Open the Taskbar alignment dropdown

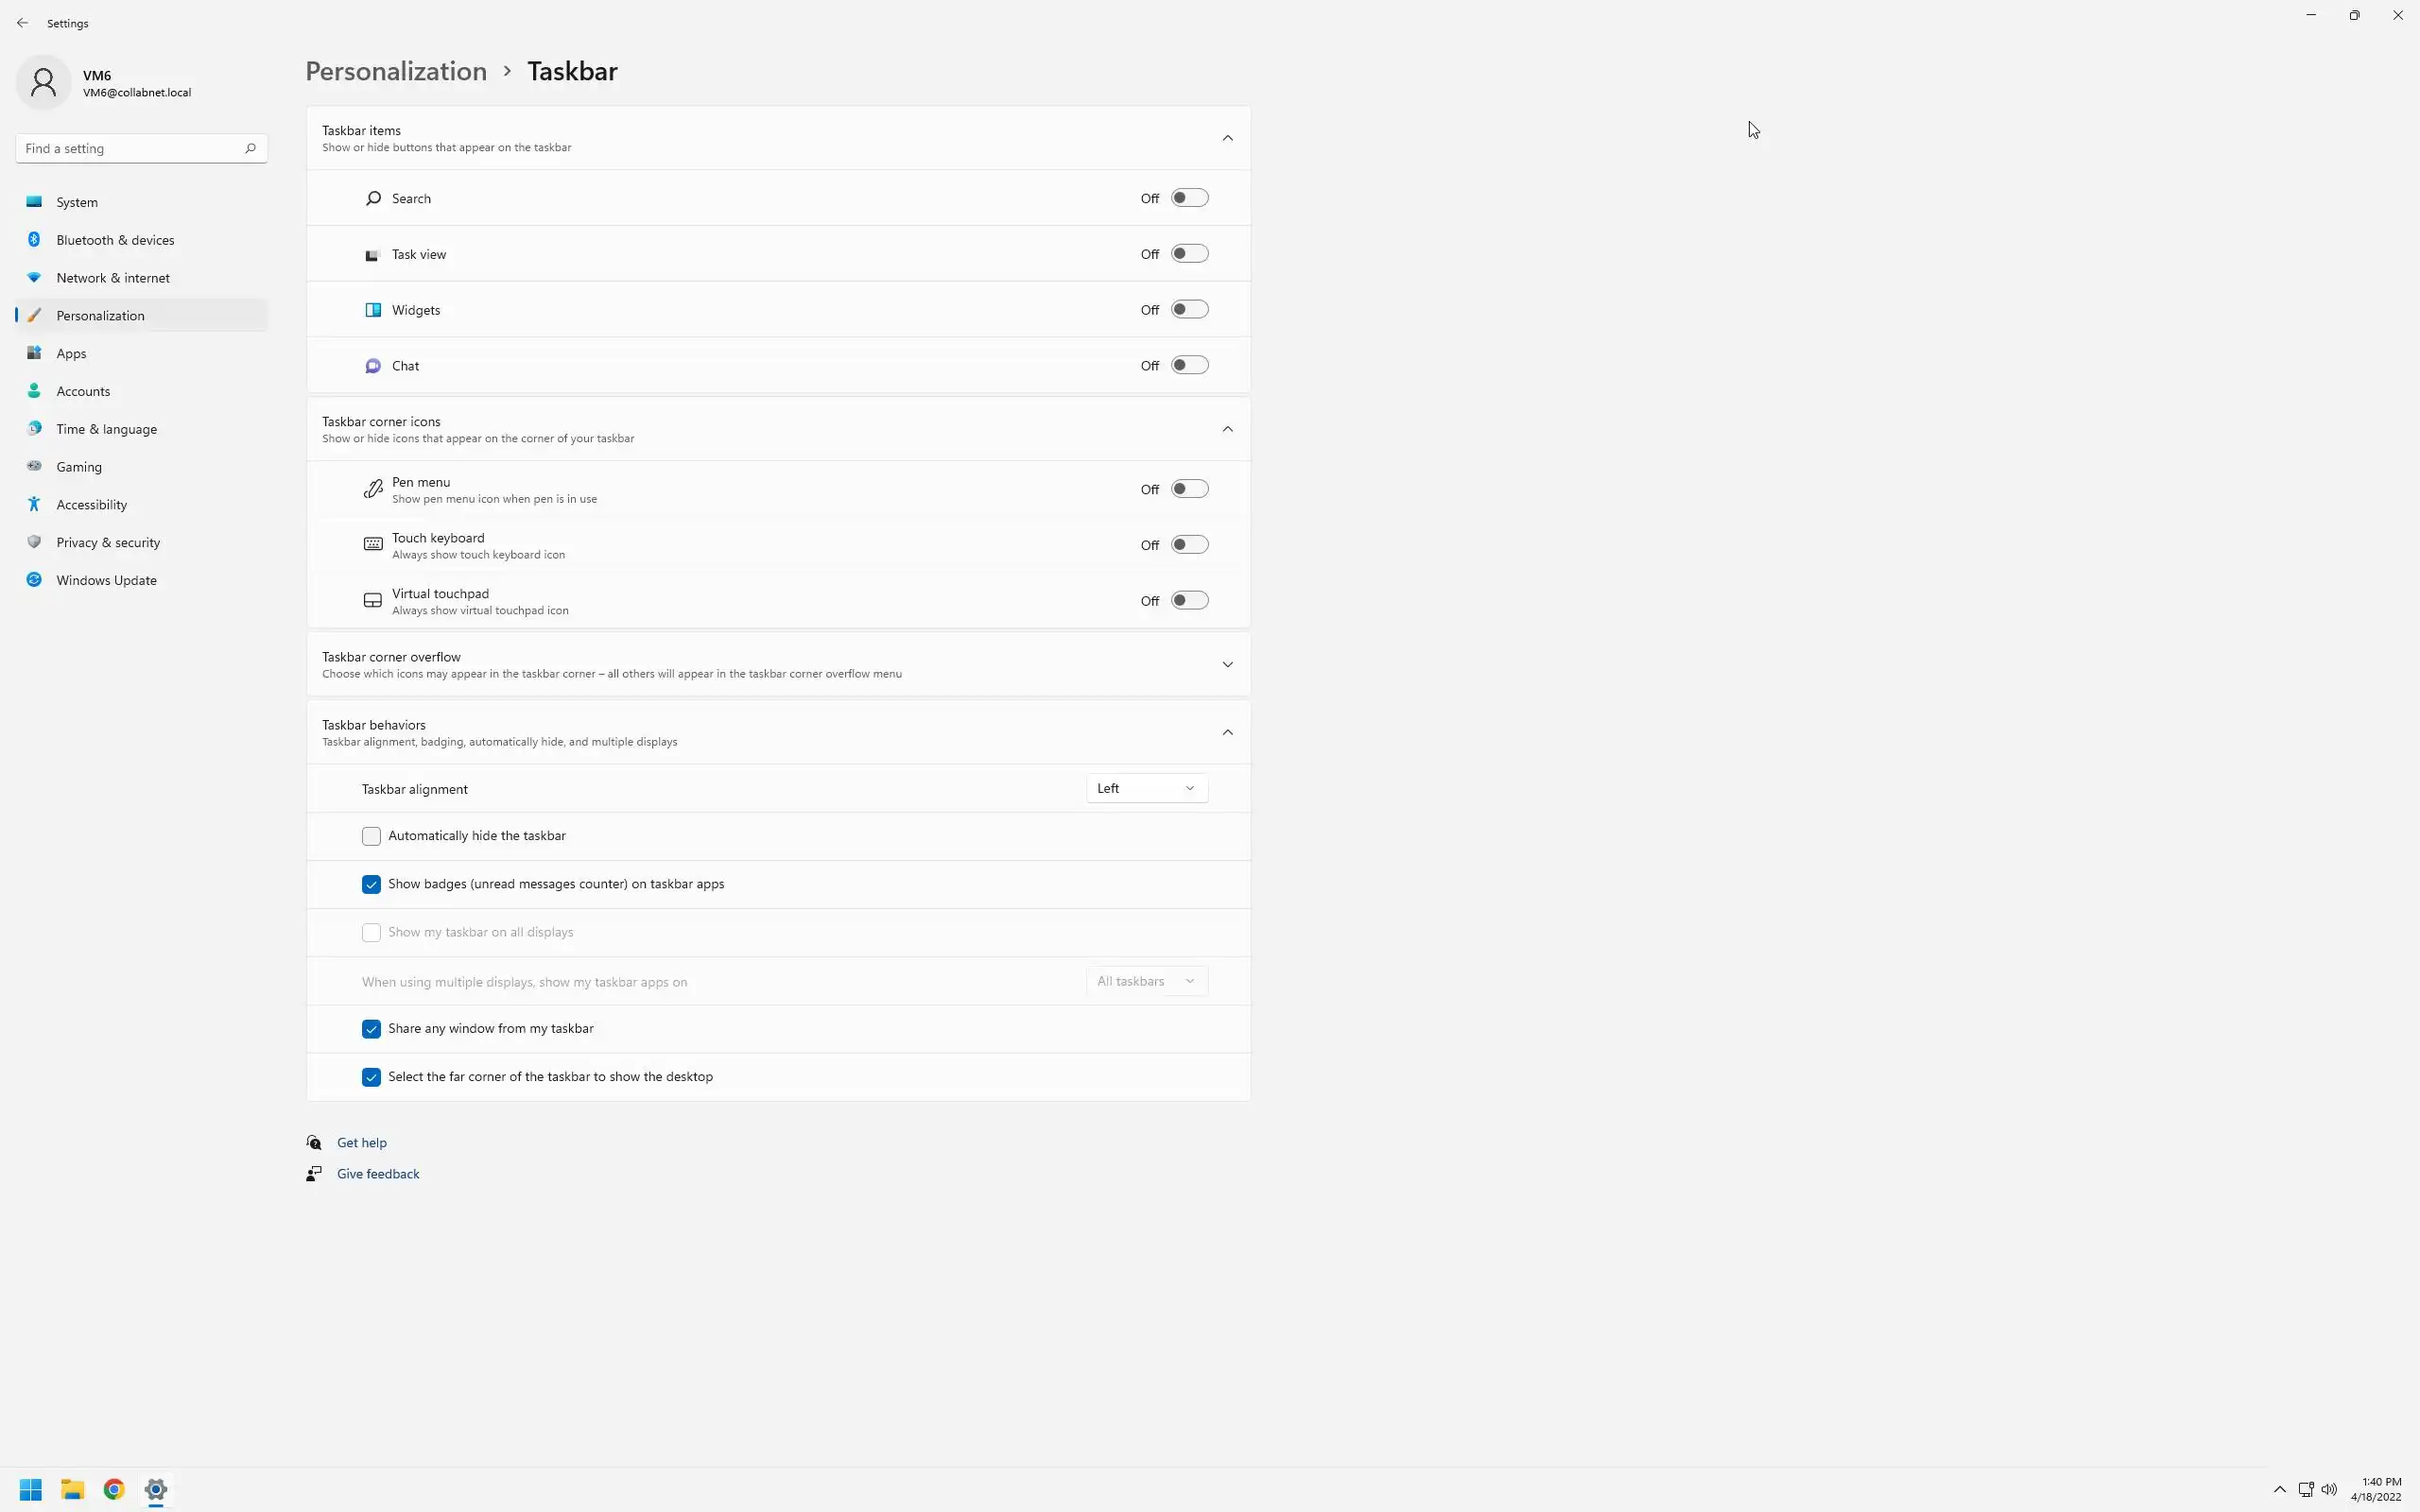1146,788
